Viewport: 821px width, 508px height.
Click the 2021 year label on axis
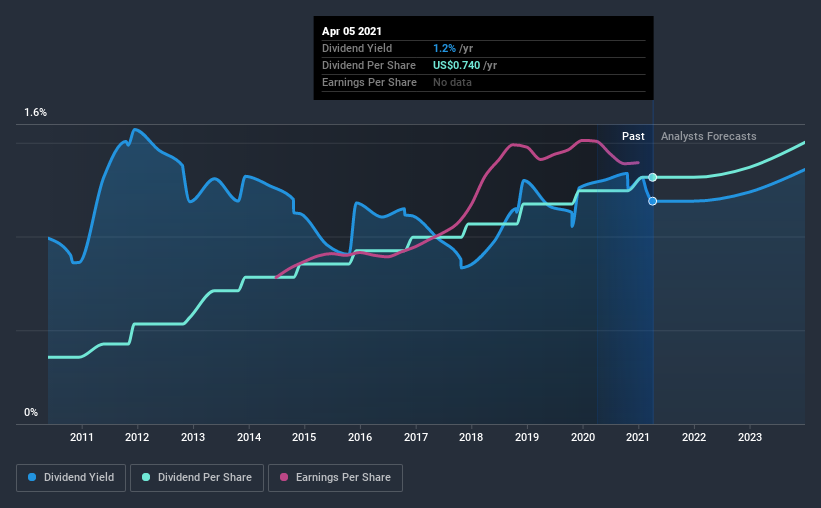(x=638, y=437)
